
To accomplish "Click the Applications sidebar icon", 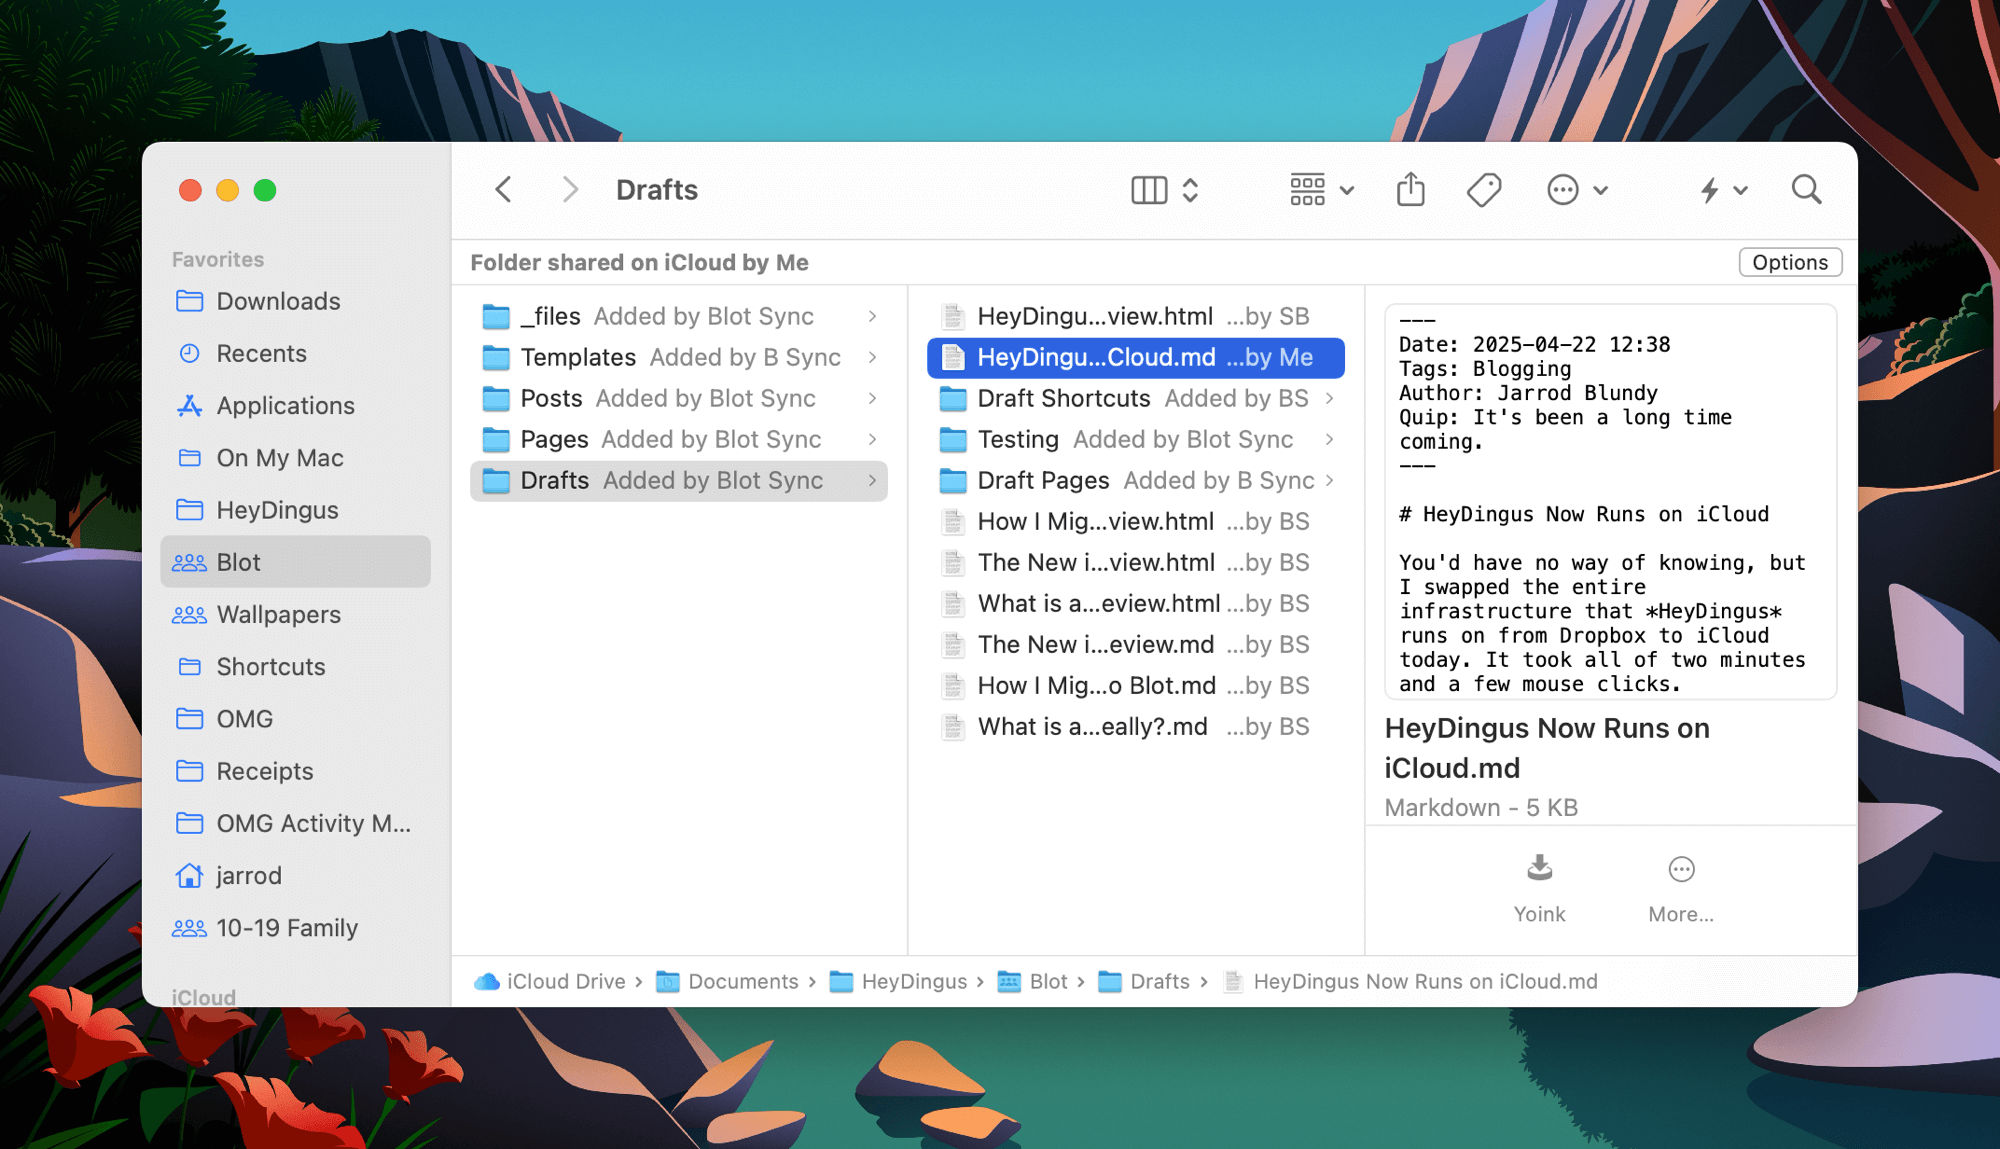I will [x=189, y=406].
